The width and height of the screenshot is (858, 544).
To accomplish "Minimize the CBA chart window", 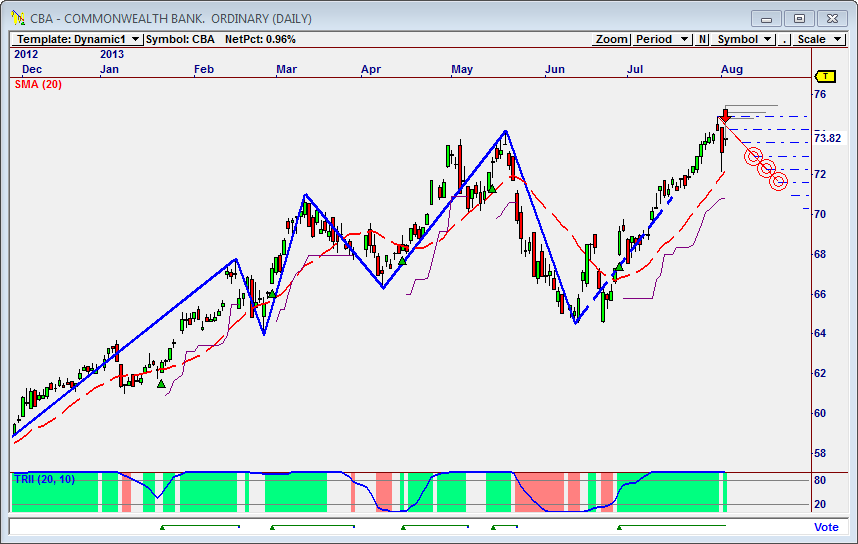I will click(767, 19).
